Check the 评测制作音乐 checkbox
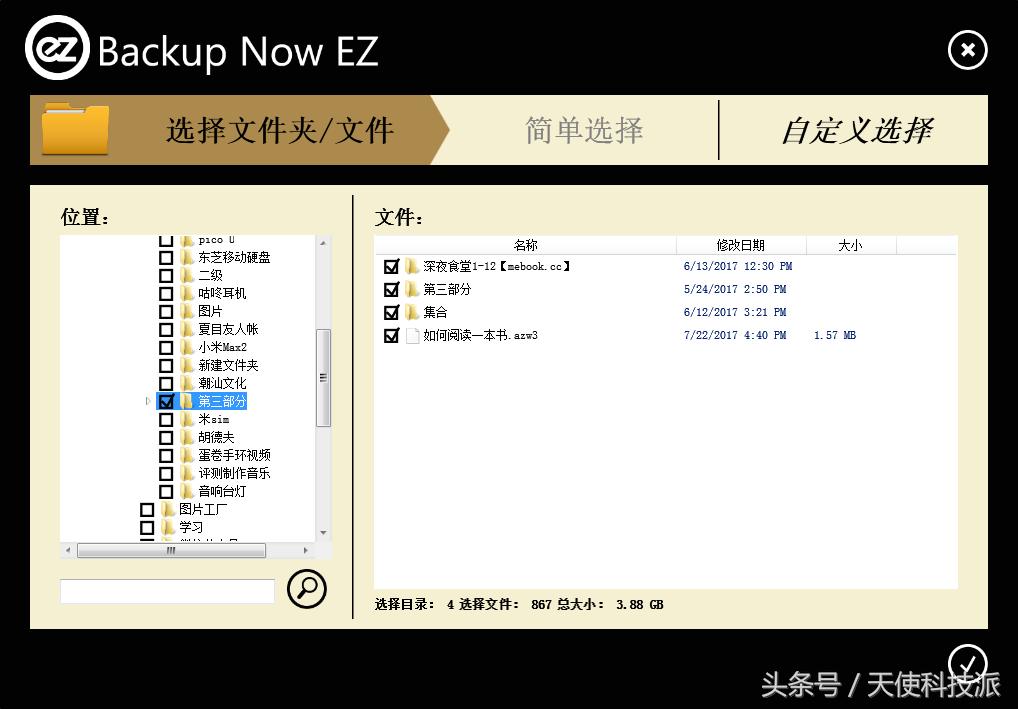Viewport: 1018px width, 709px height. pyautogui.click(x=166, y=473)
